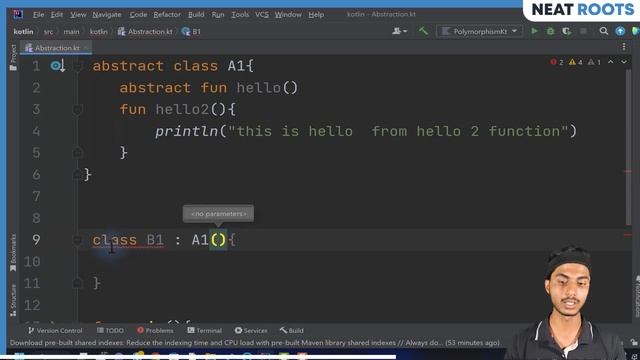The width and height of the screenshot is (640, 360).
Task: Open the TODO tool window
Action: (110, 331)
